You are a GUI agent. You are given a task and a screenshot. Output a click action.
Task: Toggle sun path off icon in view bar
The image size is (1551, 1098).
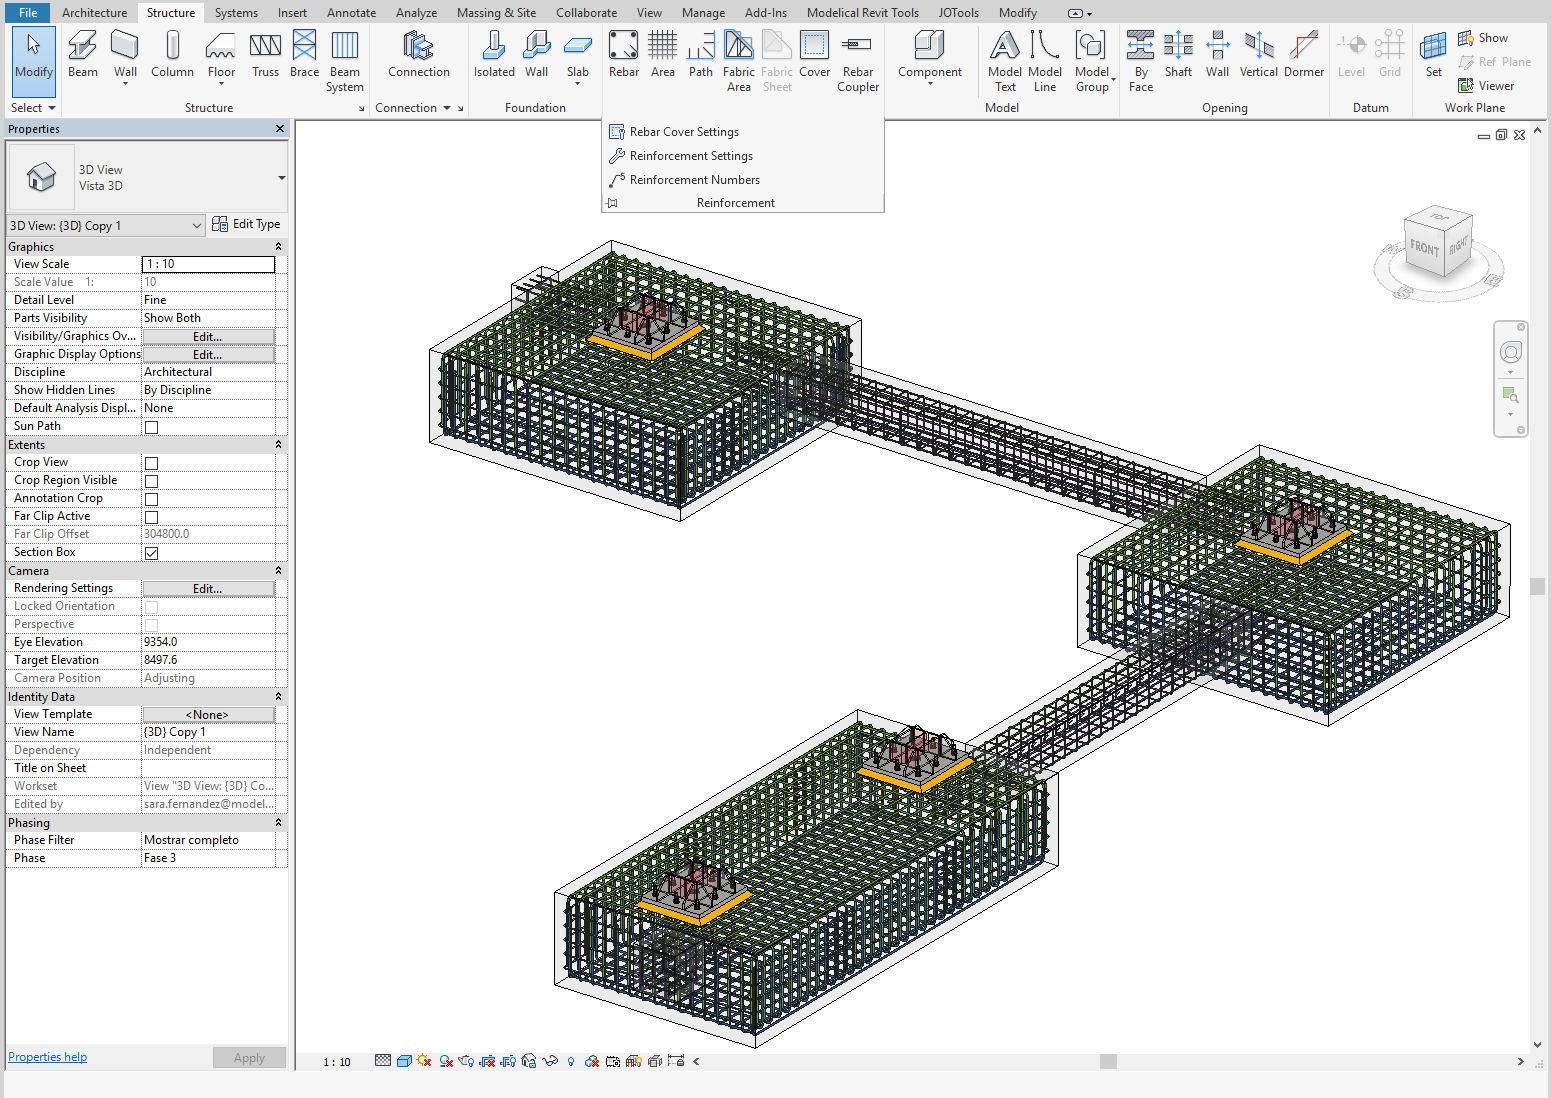pos(424,1061)
